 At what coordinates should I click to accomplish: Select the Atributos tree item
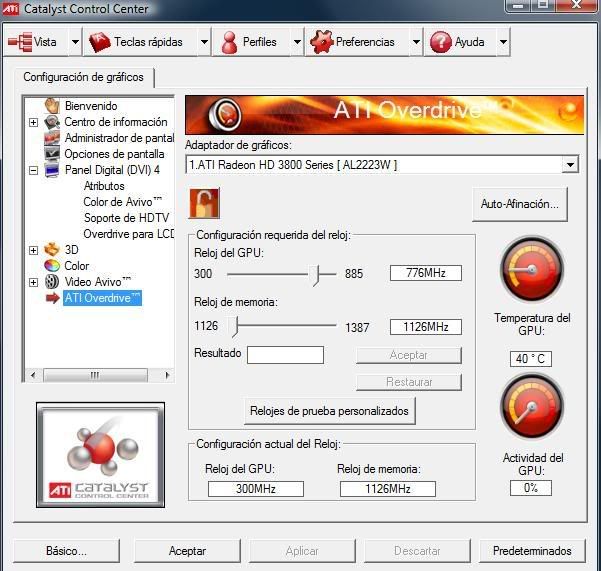104,186
